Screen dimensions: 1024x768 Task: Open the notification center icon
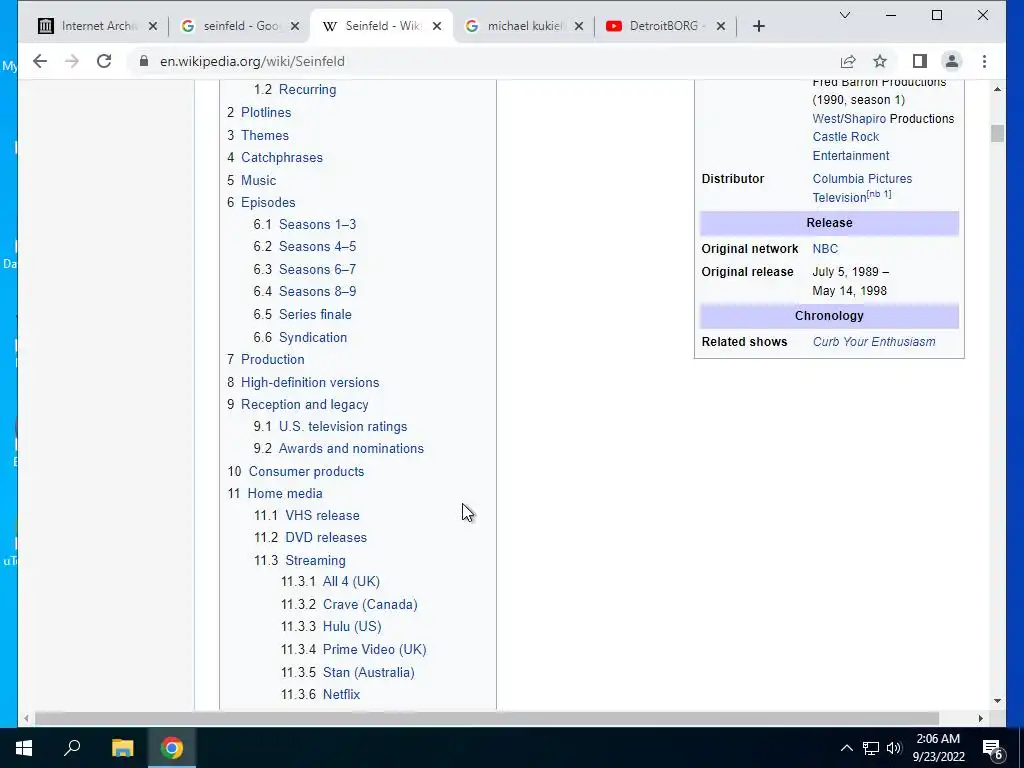993,750
